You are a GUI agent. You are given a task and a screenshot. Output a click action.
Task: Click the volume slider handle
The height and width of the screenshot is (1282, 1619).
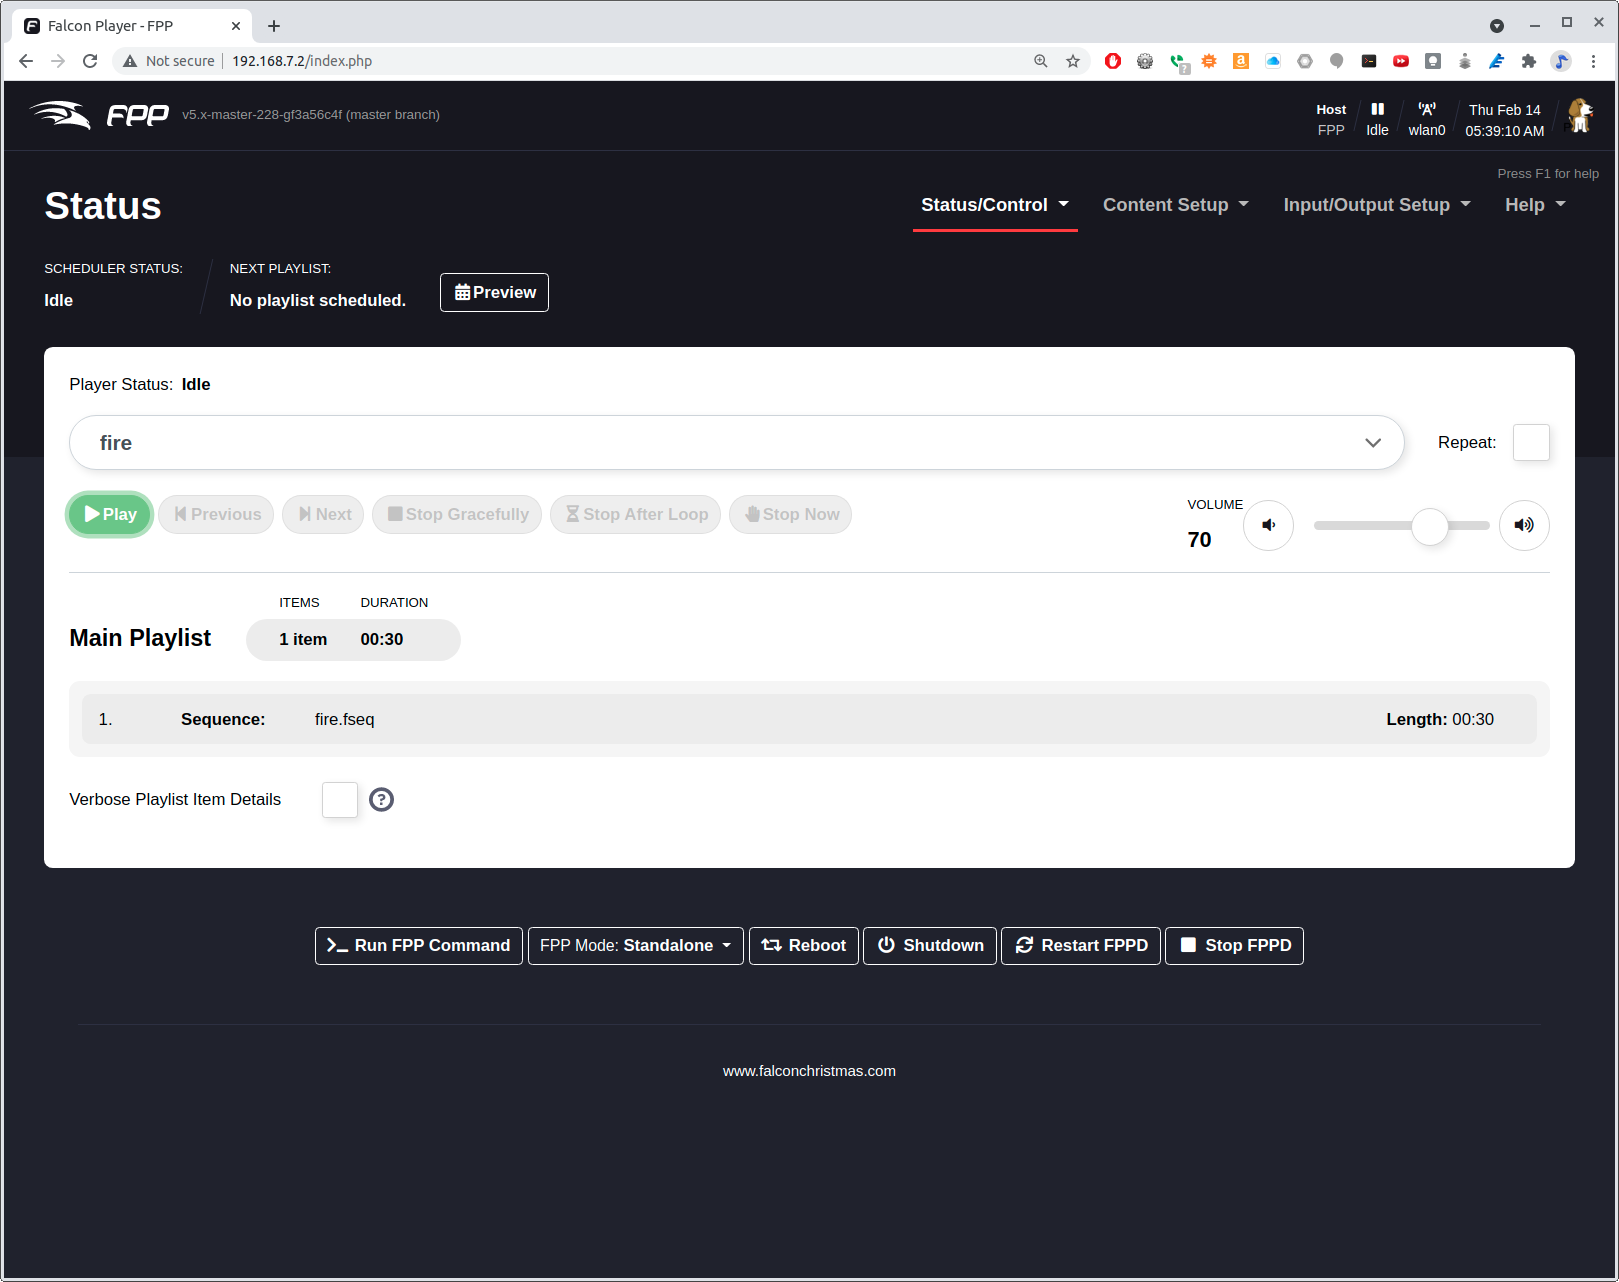pyautogui.click(x=1429, y=526)
